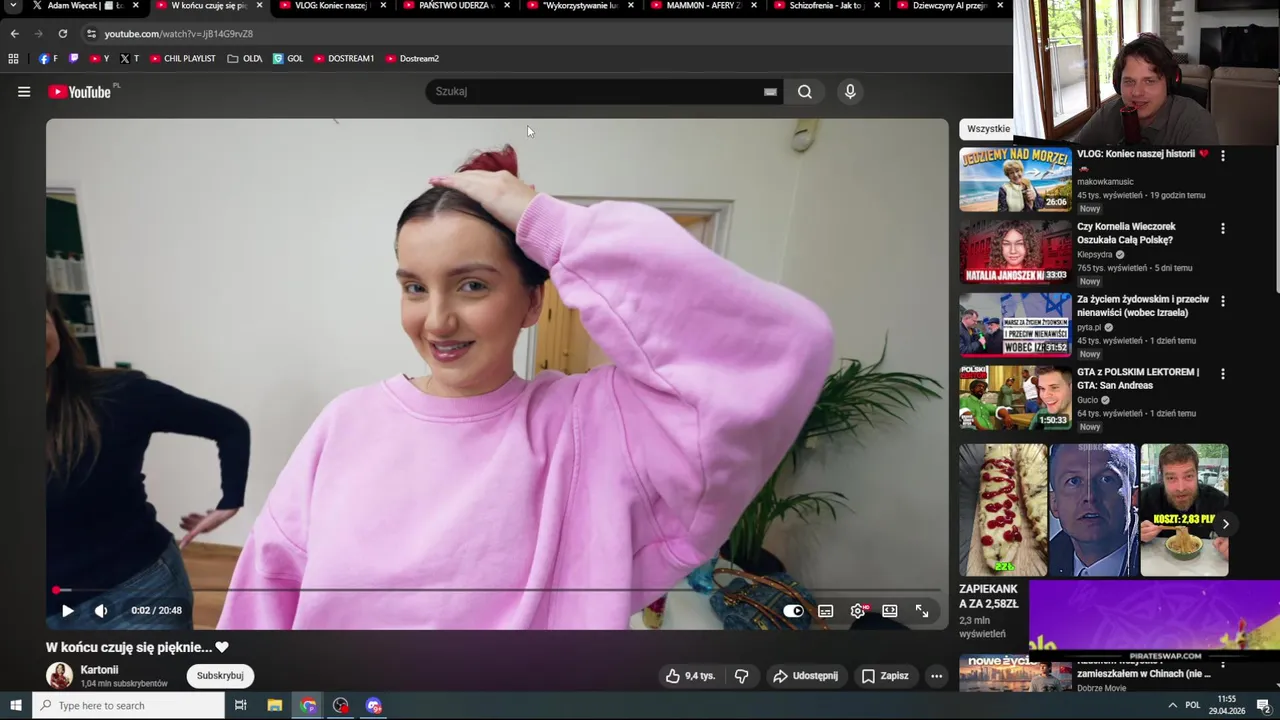
Task: Open Task View on the taskbar
Action: click(241, 706)
